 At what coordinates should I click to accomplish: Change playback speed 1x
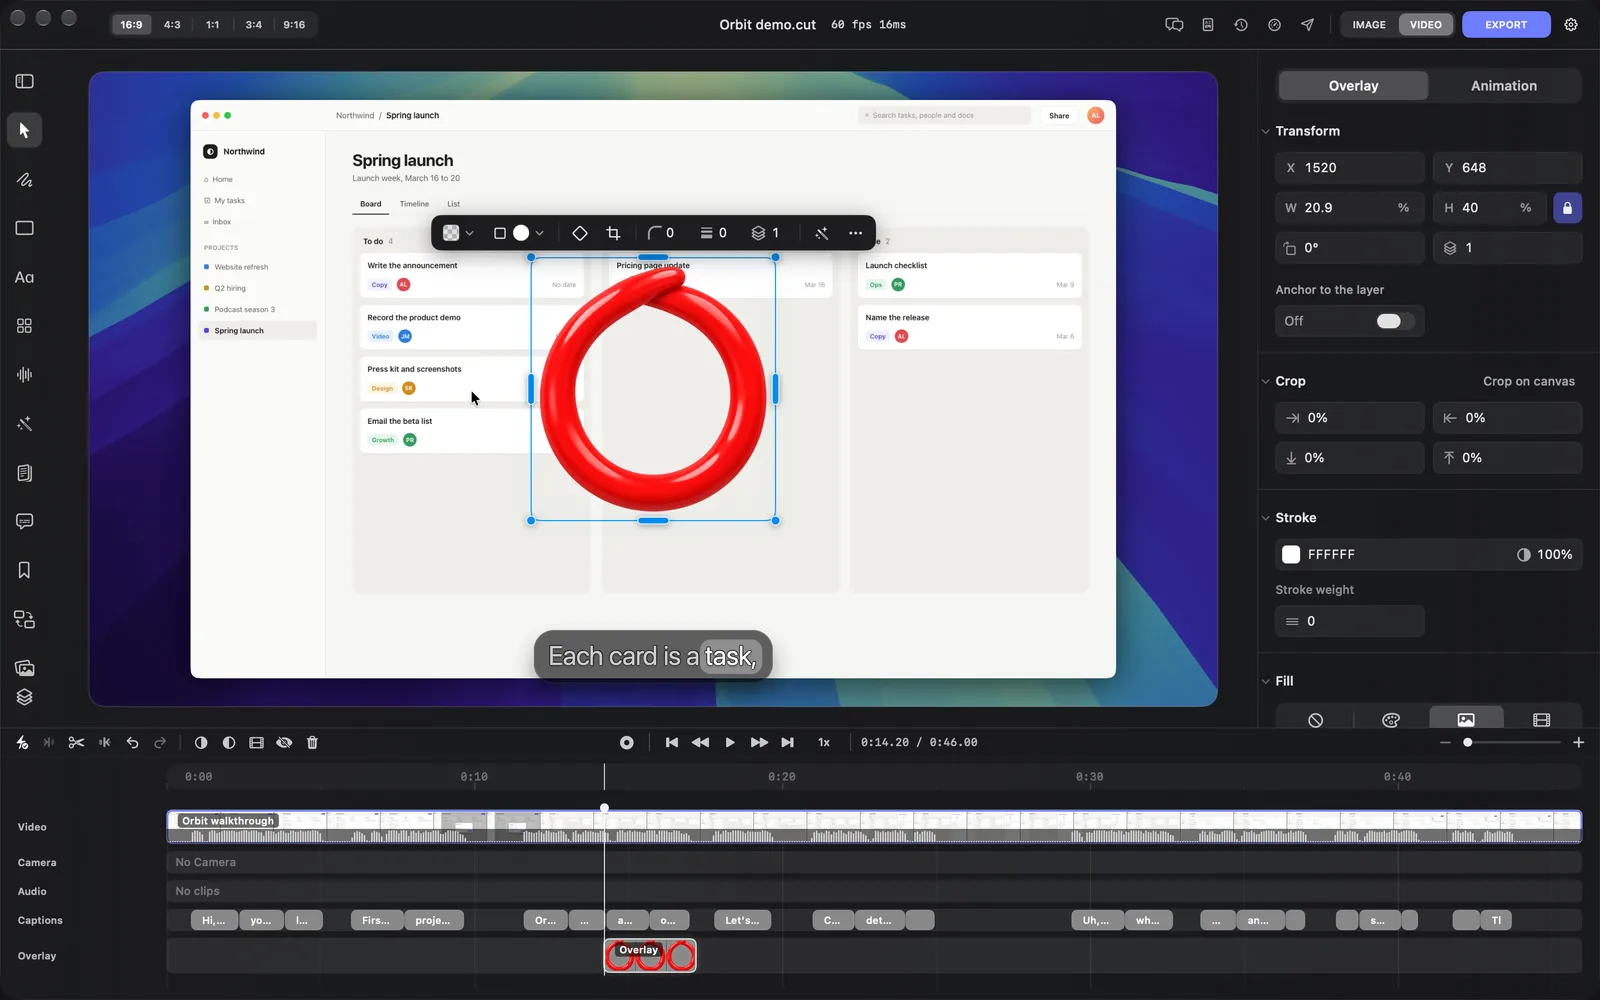pyautogui.click(x=824, y=742)
